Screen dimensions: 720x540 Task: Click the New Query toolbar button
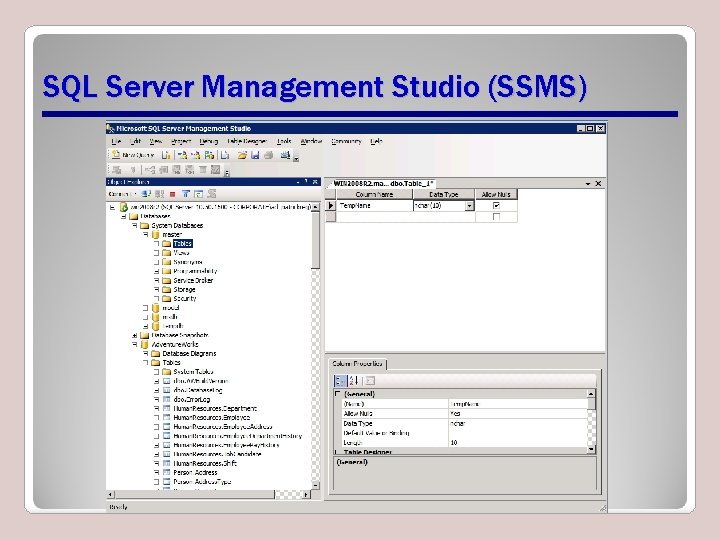tap(133, 155)
